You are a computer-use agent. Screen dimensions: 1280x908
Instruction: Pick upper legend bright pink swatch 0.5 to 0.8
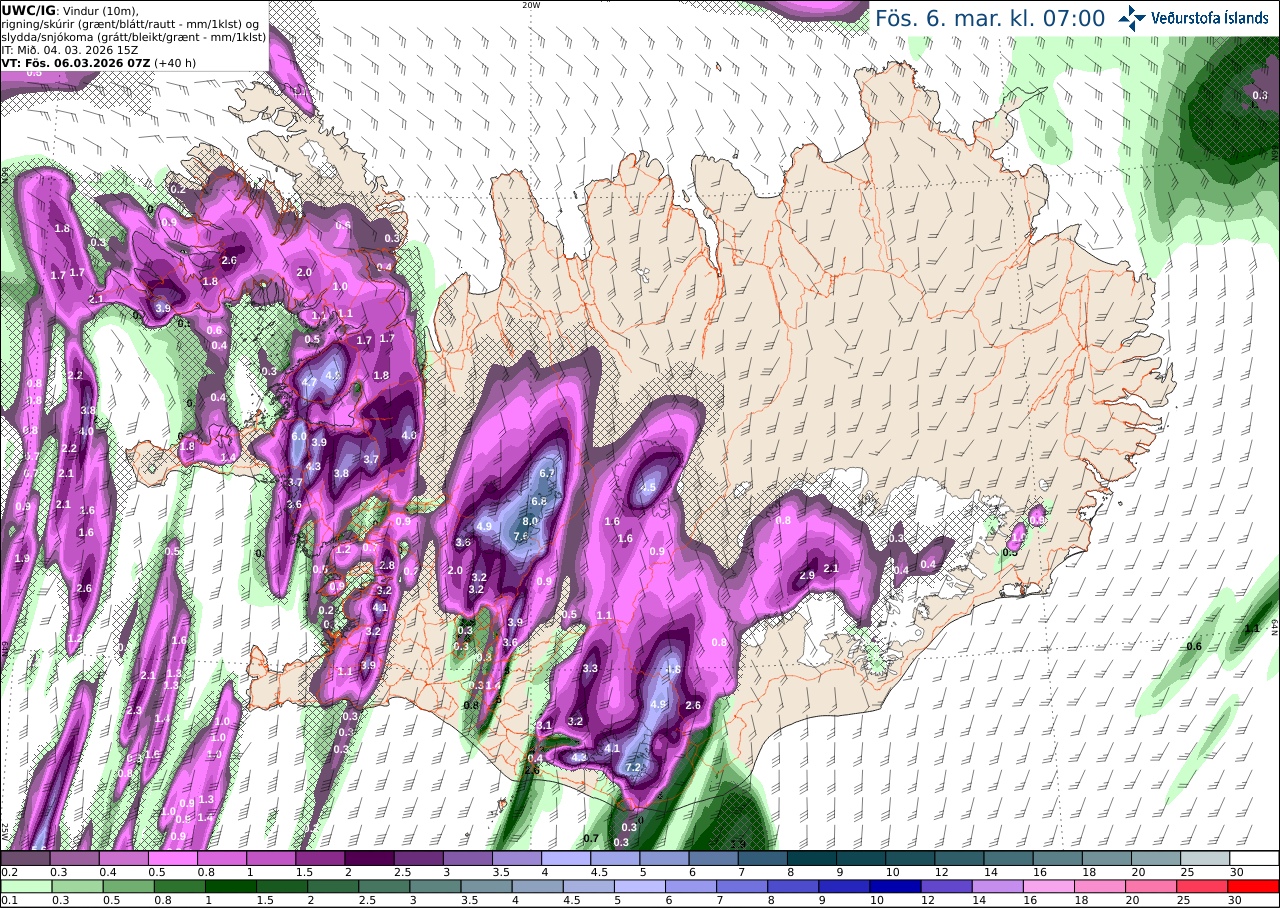[172, 858]
